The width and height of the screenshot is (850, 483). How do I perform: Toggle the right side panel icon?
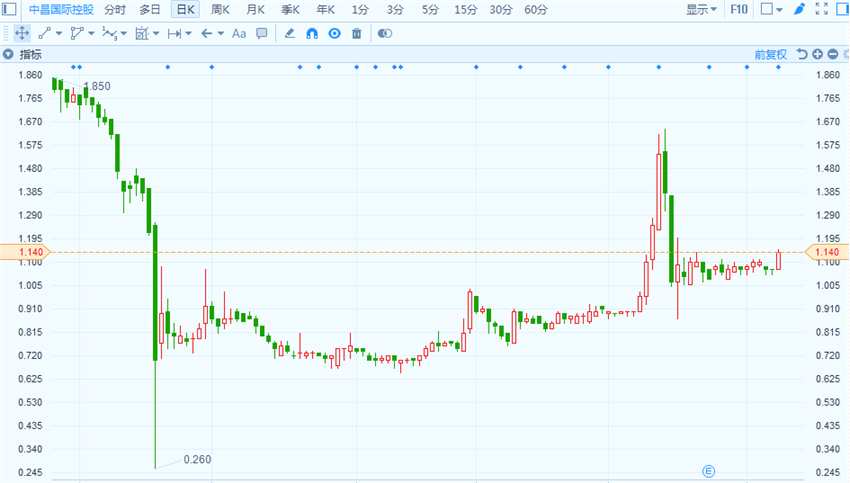843,9
